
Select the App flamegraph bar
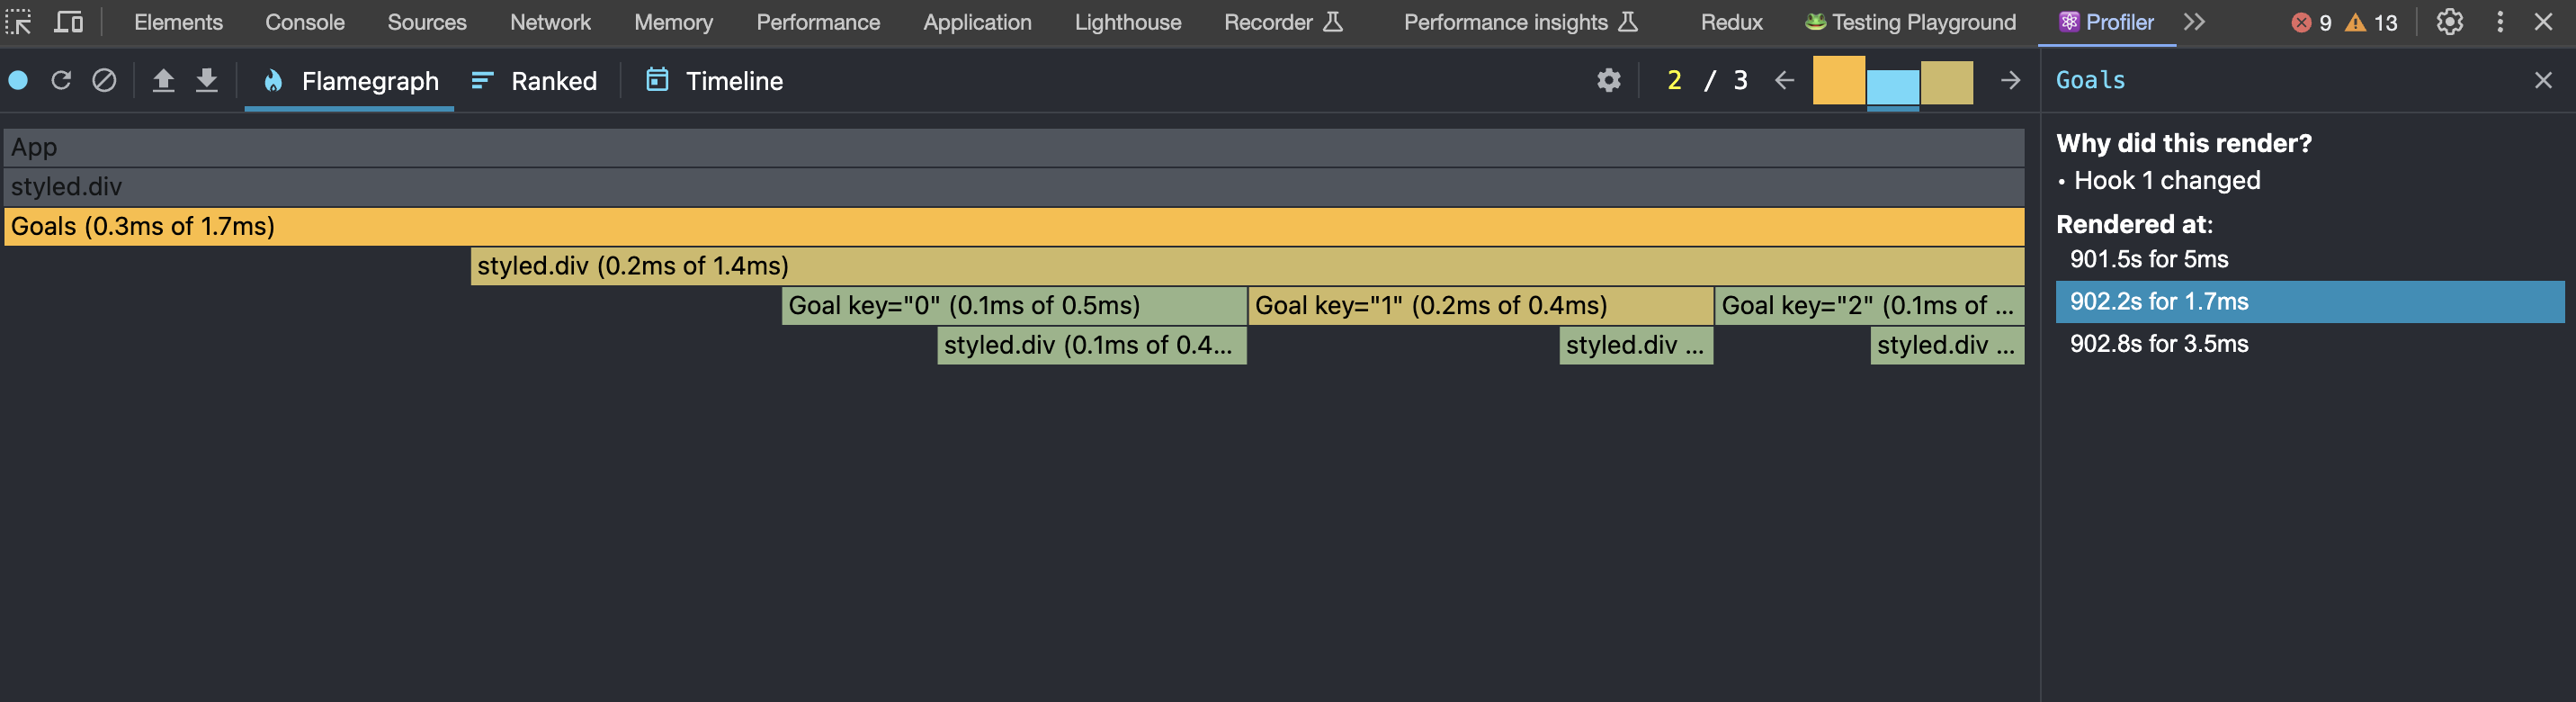pos(1014,147)
